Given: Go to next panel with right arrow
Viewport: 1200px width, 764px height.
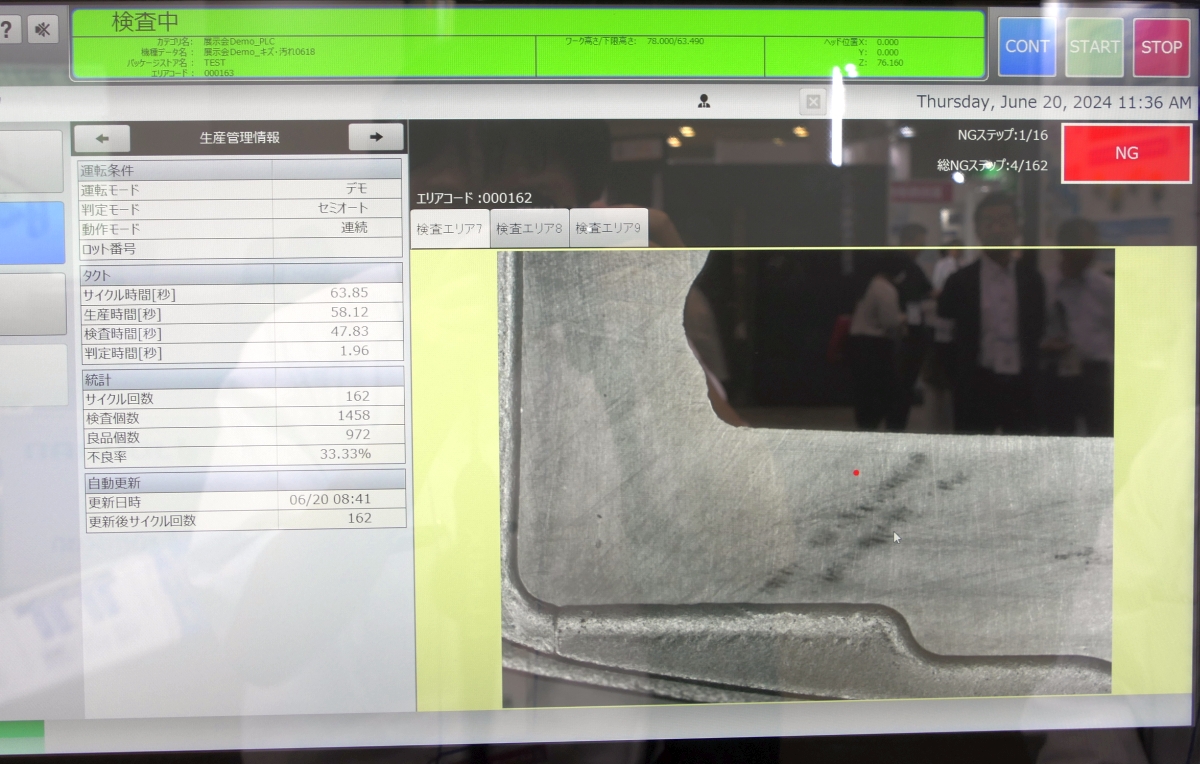Looking at the screenshot, I should tap(376, 138).
